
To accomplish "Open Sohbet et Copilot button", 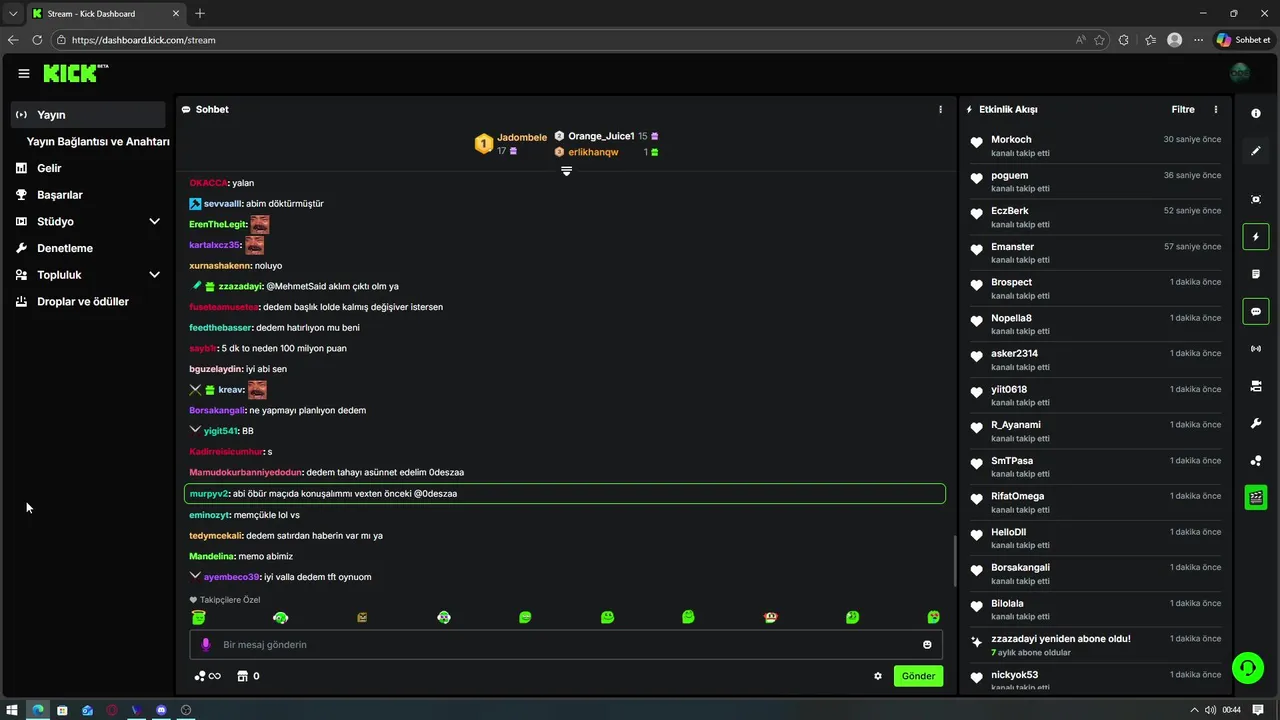I will tap(1243, 40).
